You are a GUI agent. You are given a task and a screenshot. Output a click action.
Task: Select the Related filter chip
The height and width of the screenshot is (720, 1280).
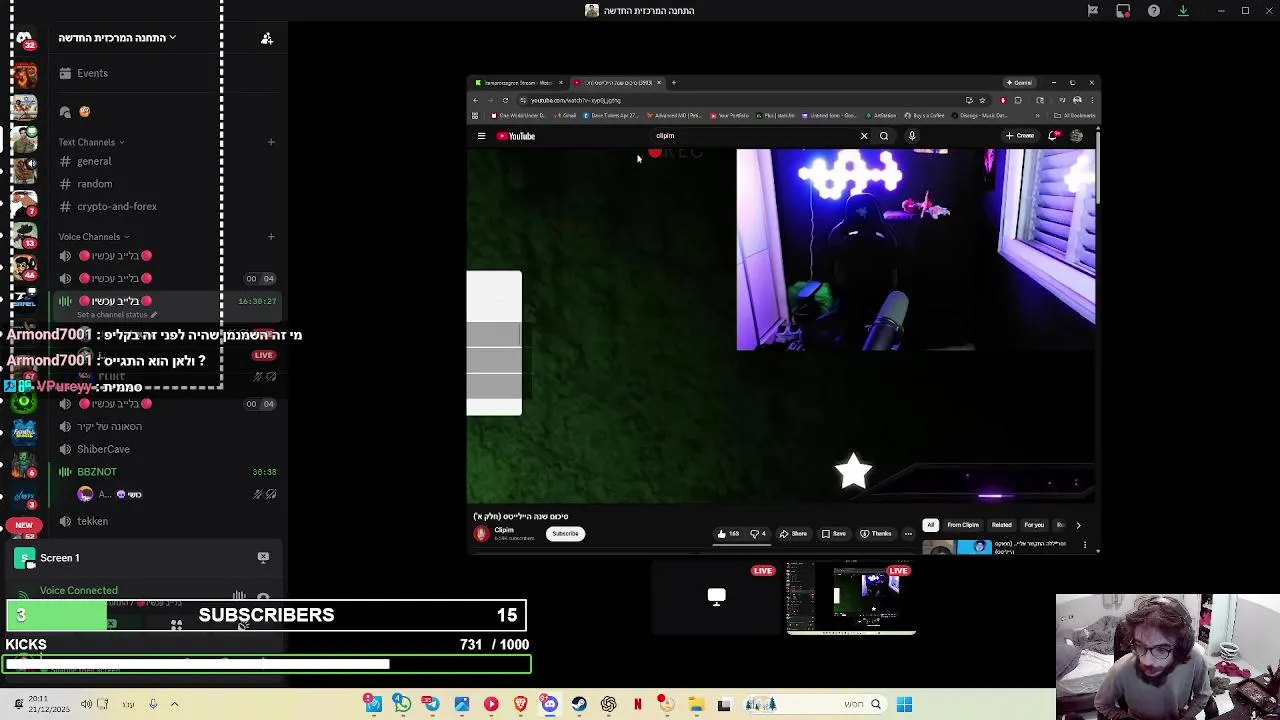click(x=1001, y=525)
